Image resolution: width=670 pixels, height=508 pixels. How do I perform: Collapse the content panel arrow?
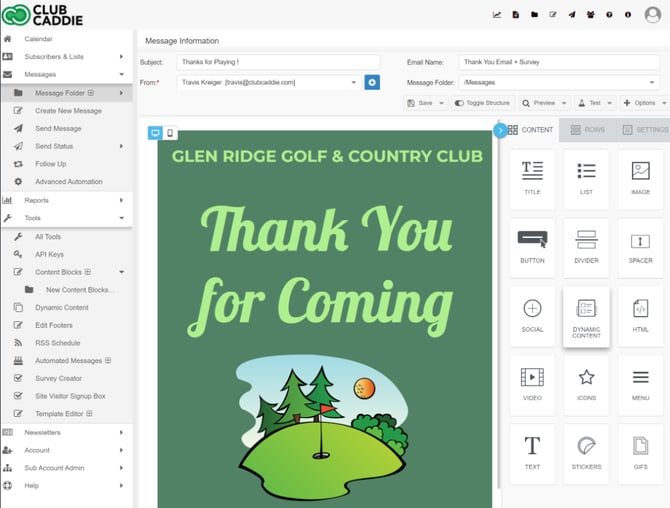500,130
